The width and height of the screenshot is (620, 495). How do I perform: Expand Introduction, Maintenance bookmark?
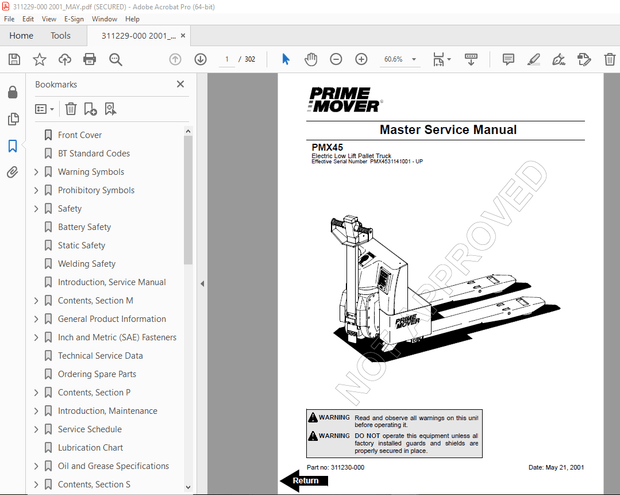(36, 411)
